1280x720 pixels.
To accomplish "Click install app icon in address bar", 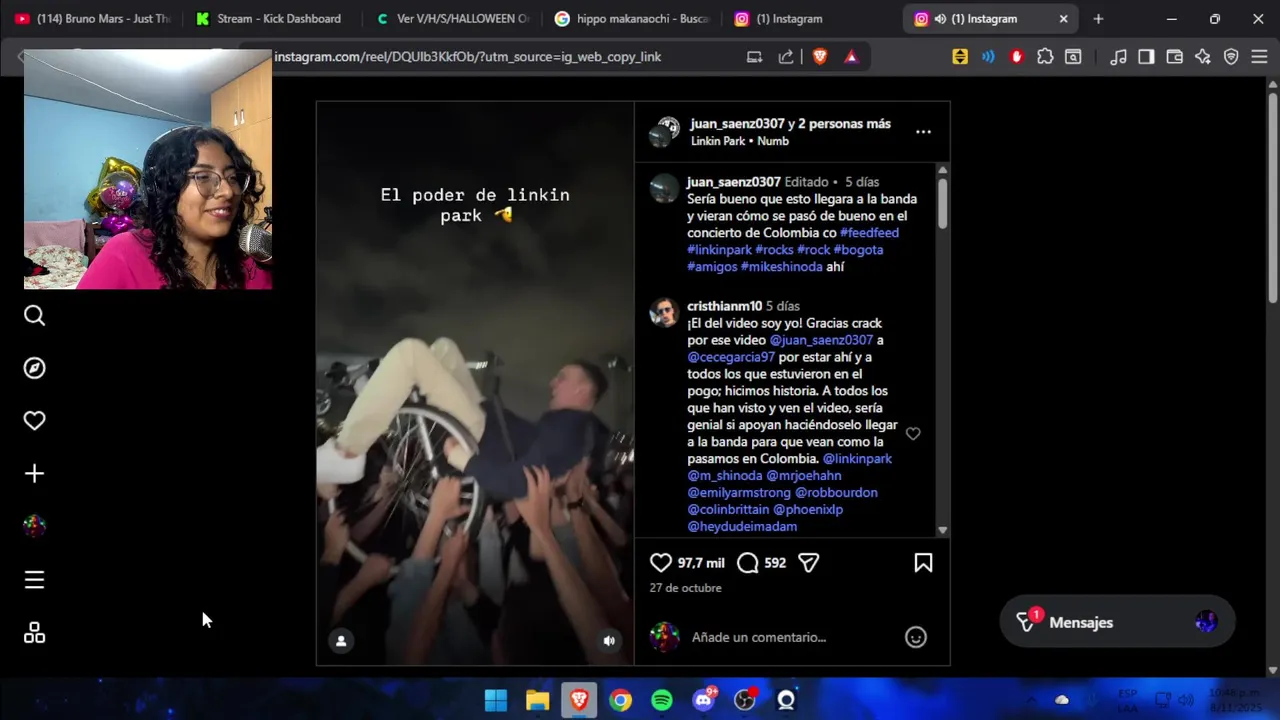I will pos(755,57).
